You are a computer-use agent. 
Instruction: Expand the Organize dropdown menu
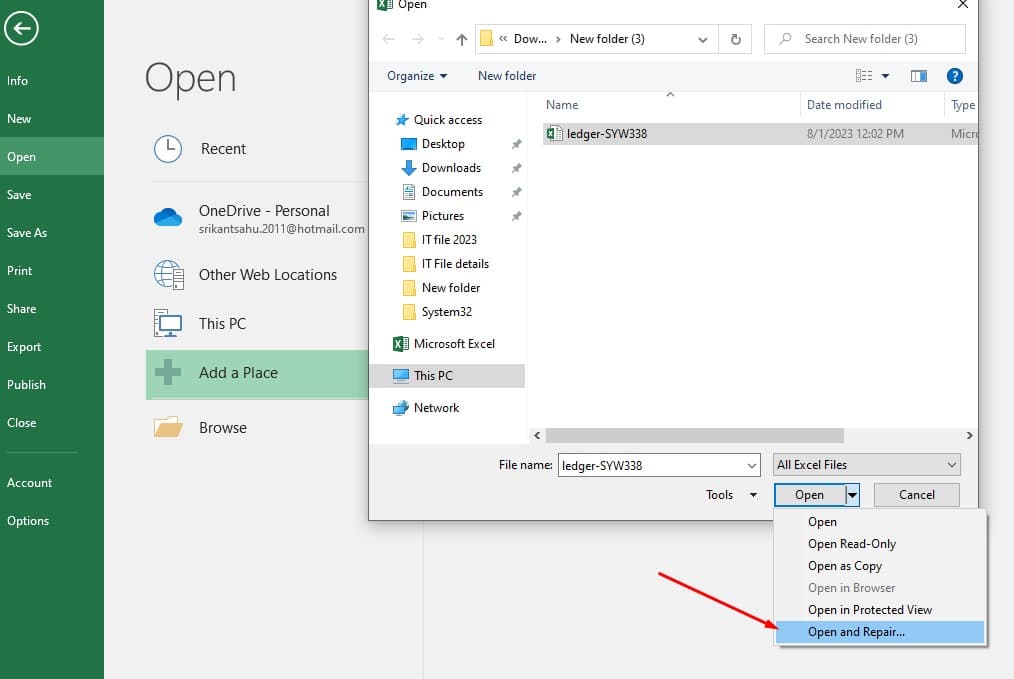[417, 76]
